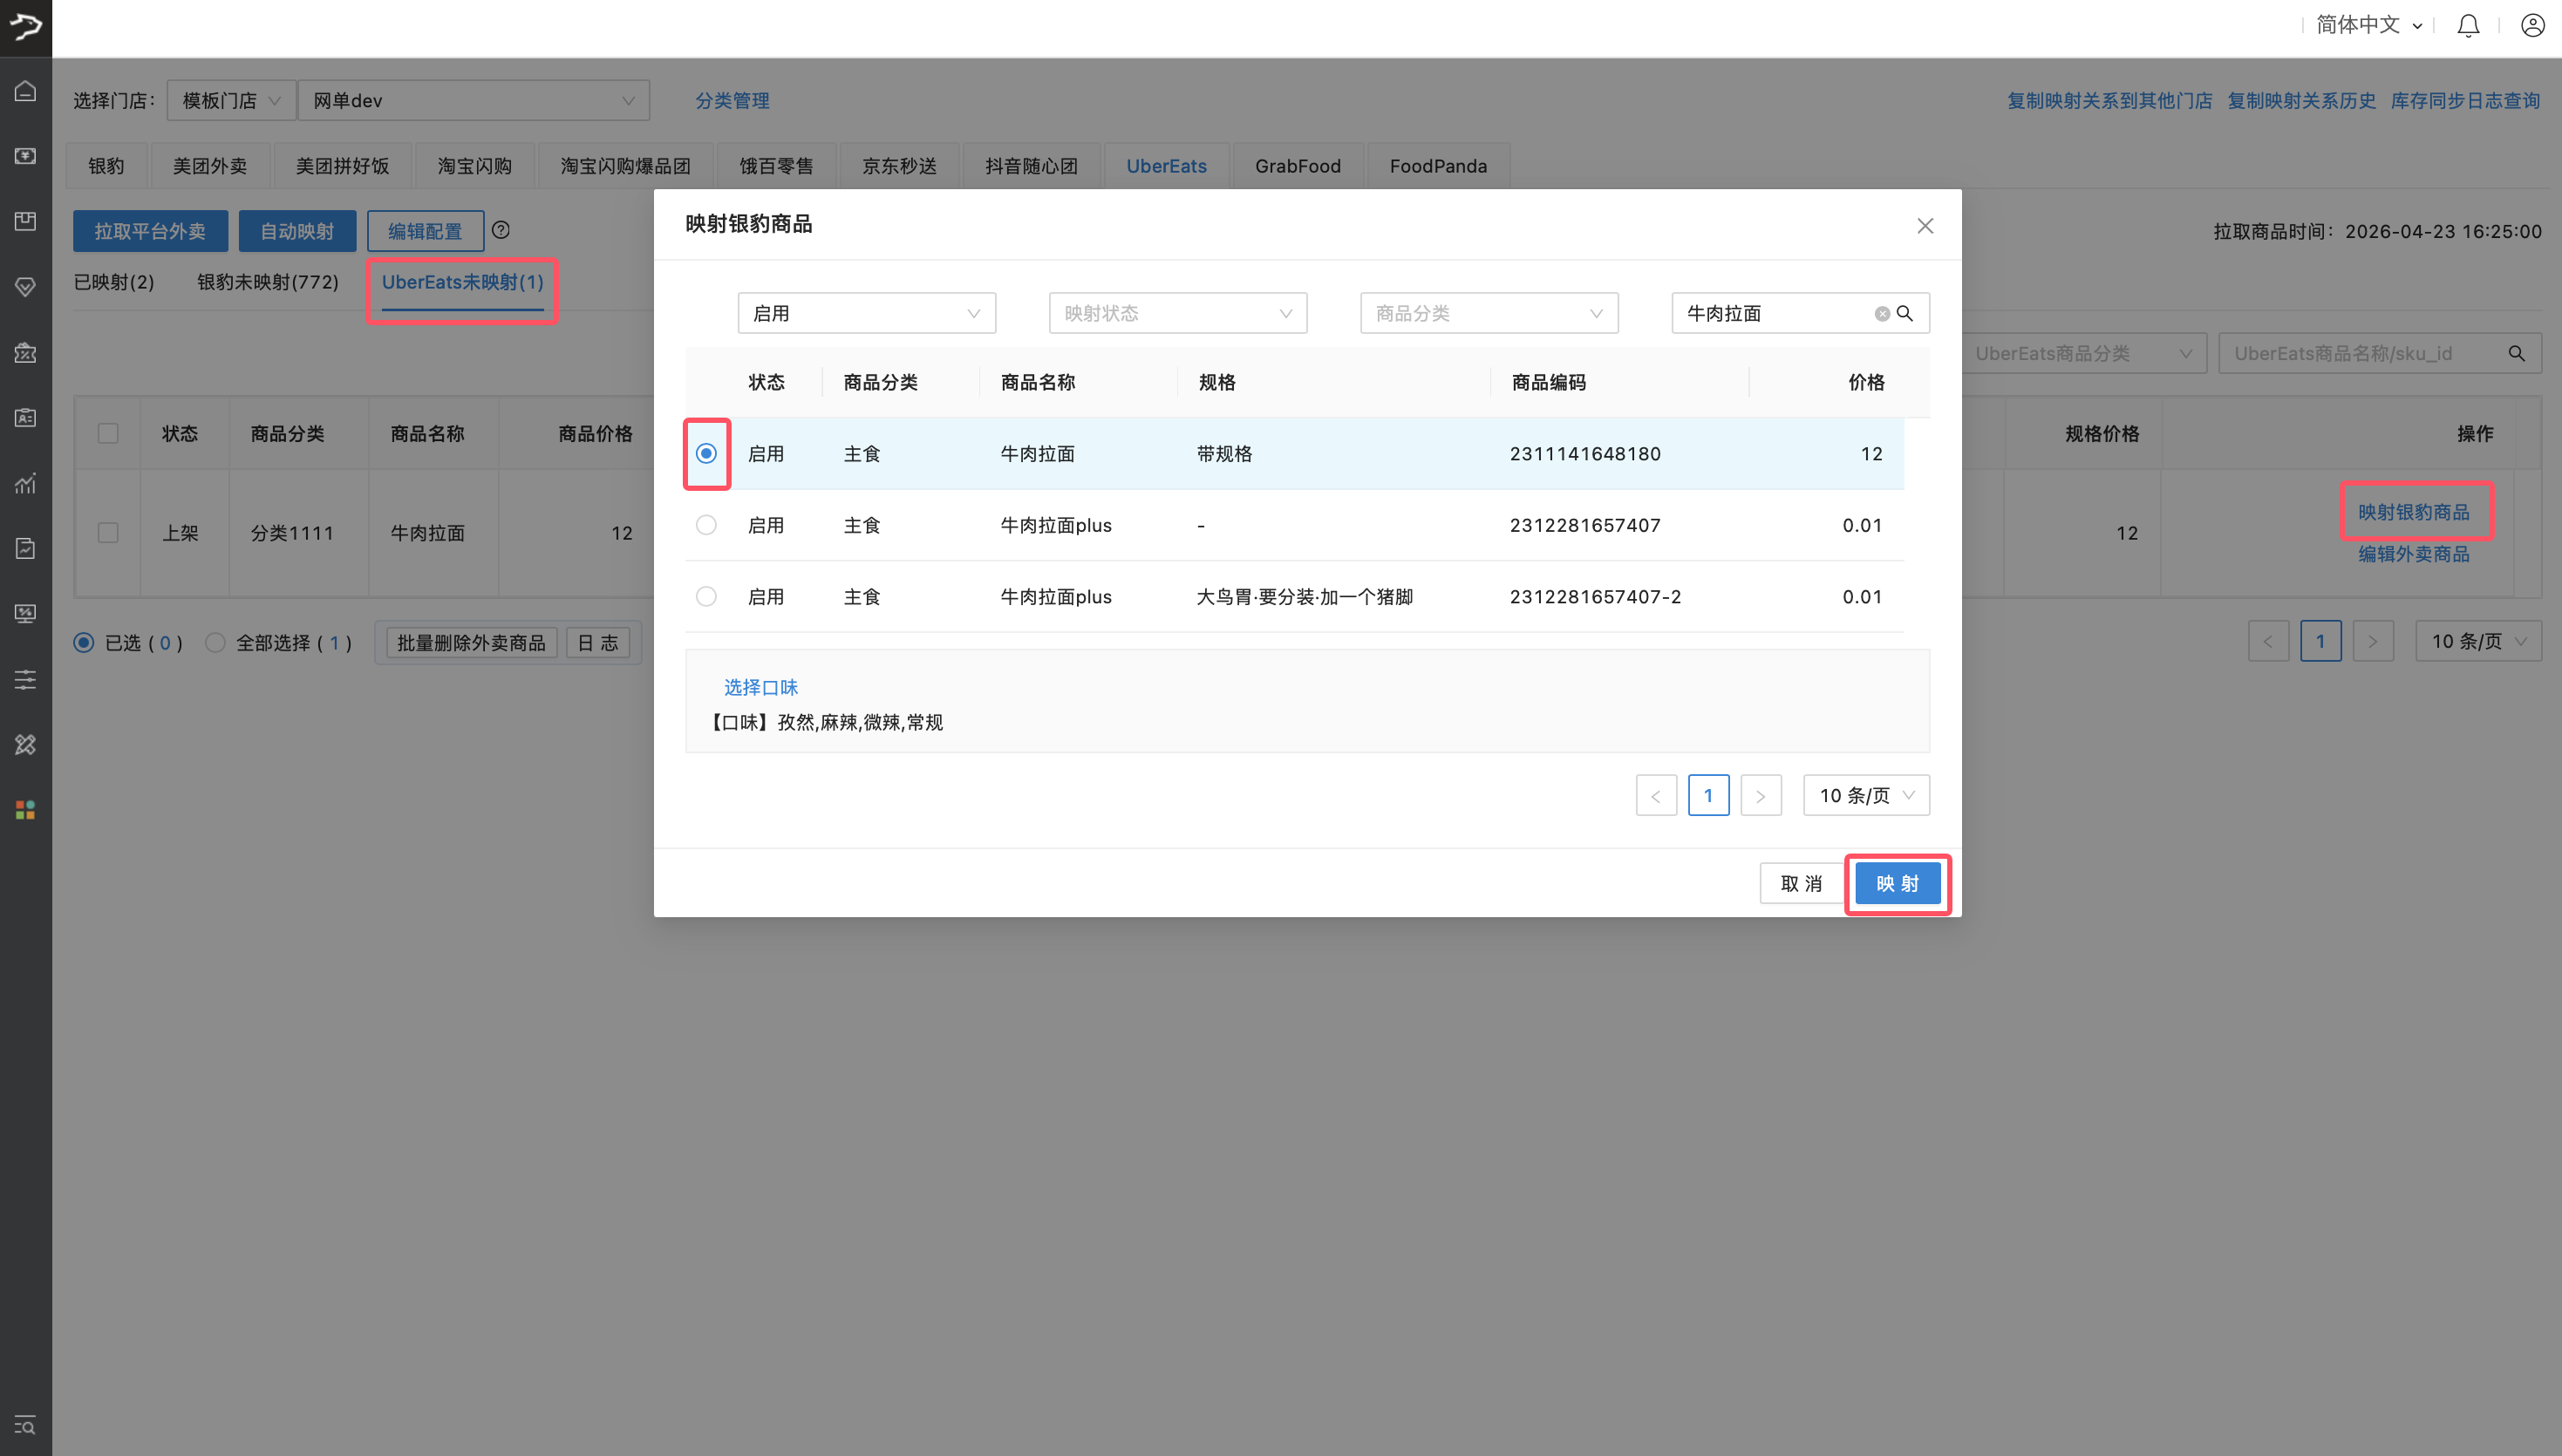The width and height of the screenshot is (2562, 1456).
Task: Click the Pospal logo icon in the sidebar
Action: pos(26,27)
